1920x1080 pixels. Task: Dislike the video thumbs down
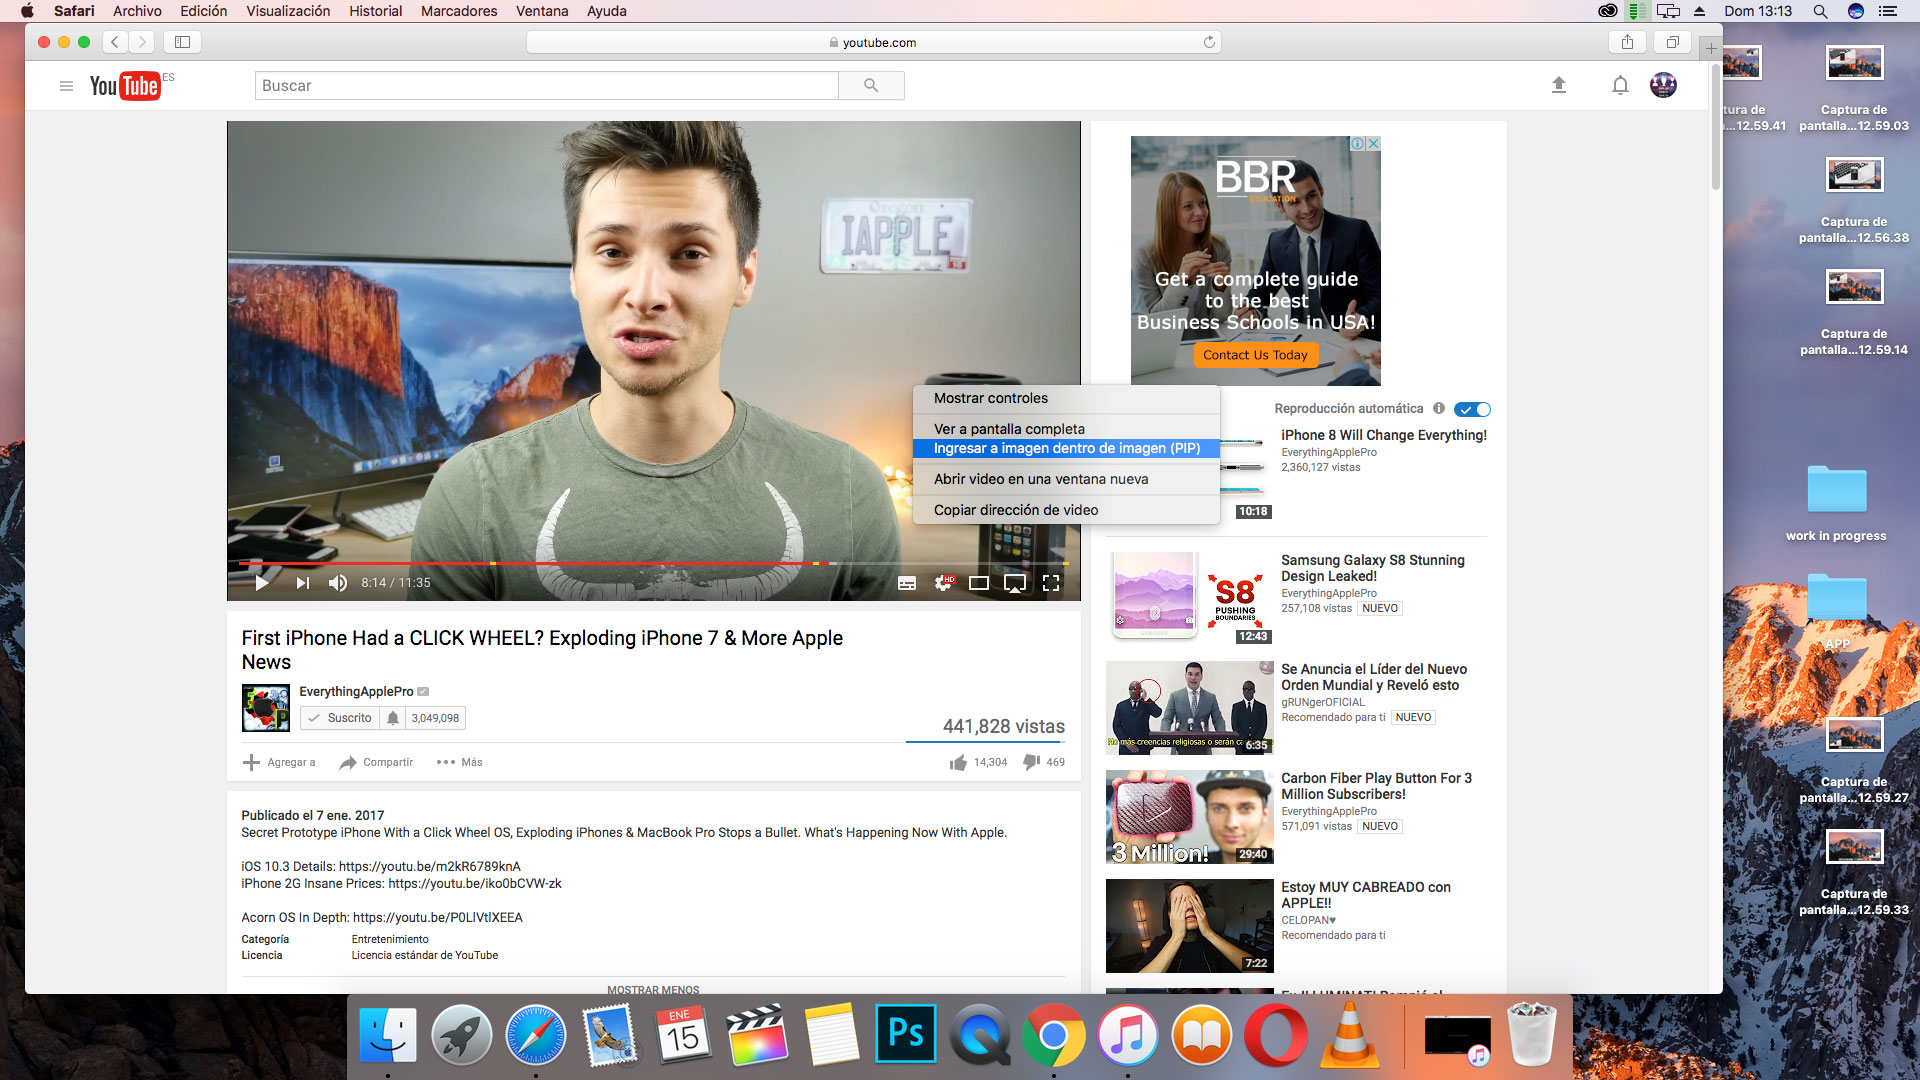point(1043,762)
